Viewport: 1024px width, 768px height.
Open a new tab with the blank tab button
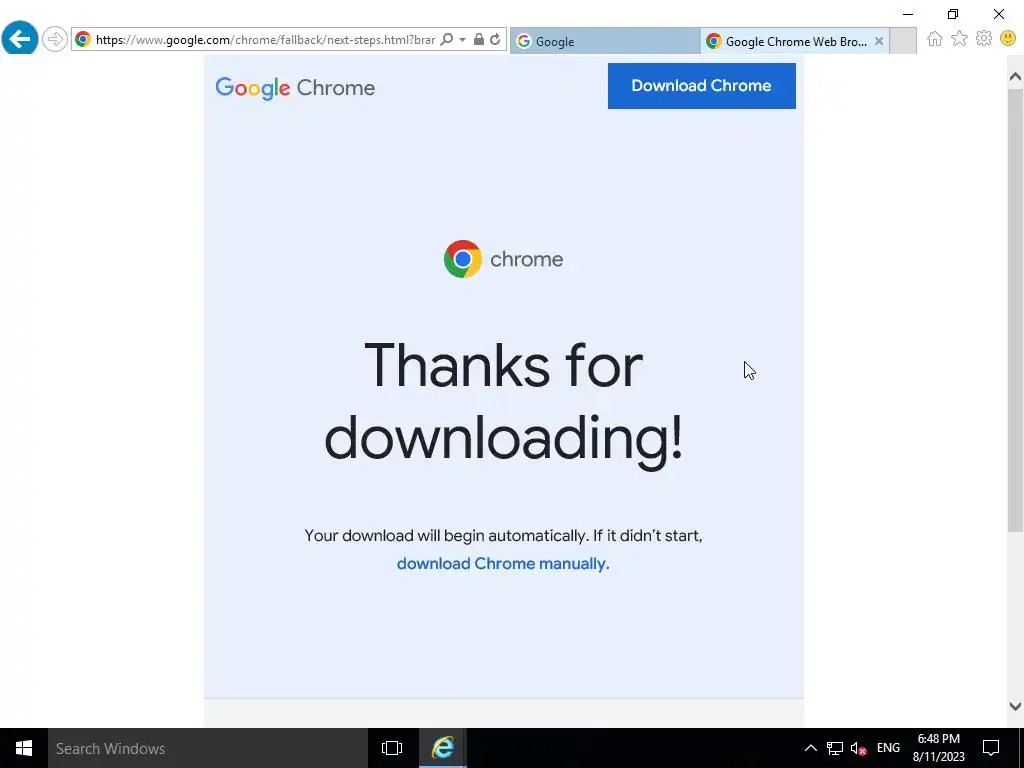pos(903,41)
